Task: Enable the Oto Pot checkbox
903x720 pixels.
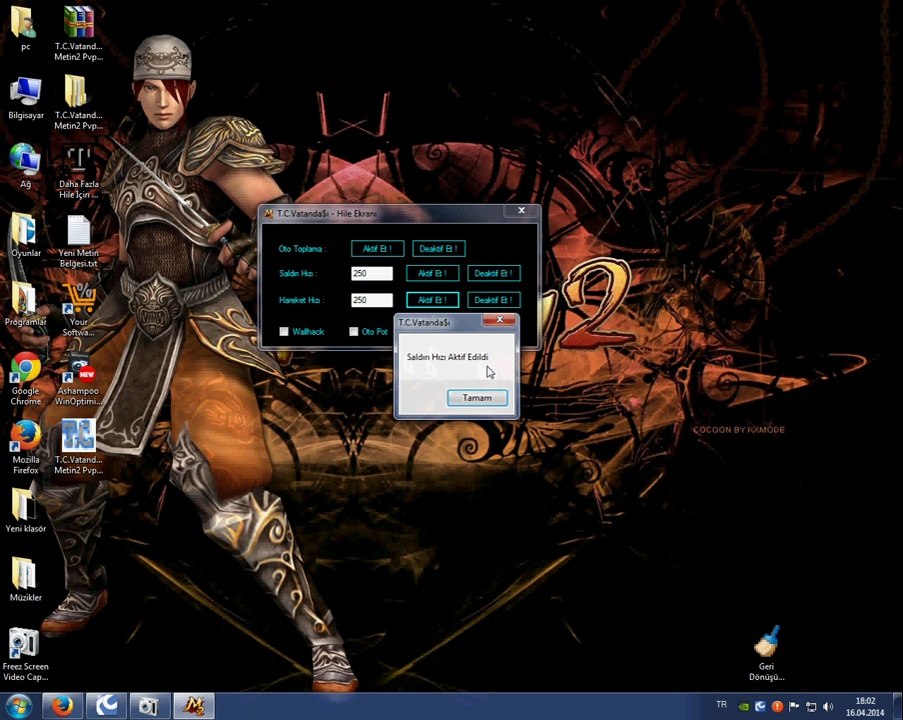Action: pyautogui.click(x=354, y=331)
